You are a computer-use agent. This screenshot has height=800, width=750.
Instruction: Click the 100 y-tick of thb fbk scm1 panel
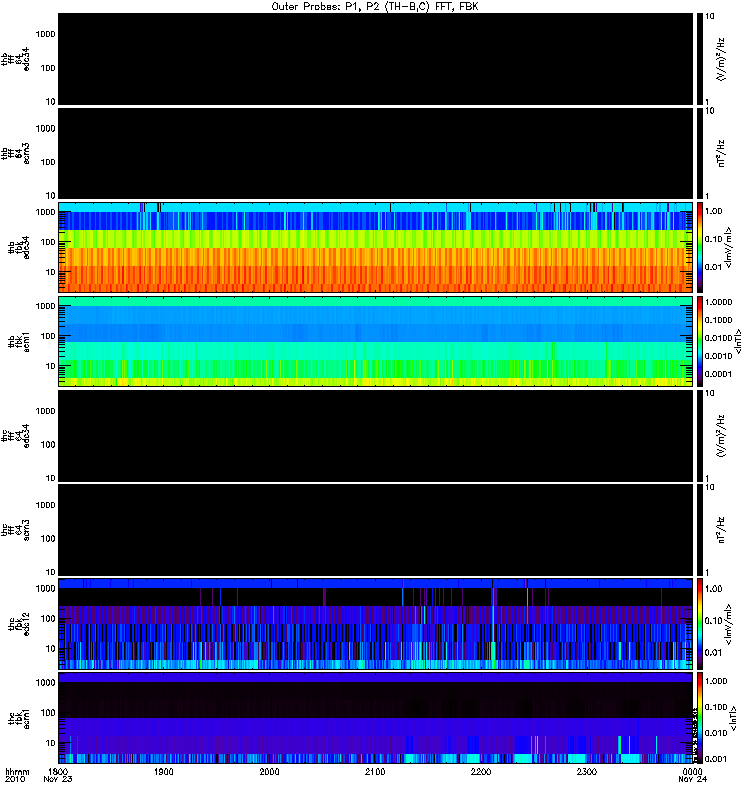pyautogui.click(x=48, y=336)
